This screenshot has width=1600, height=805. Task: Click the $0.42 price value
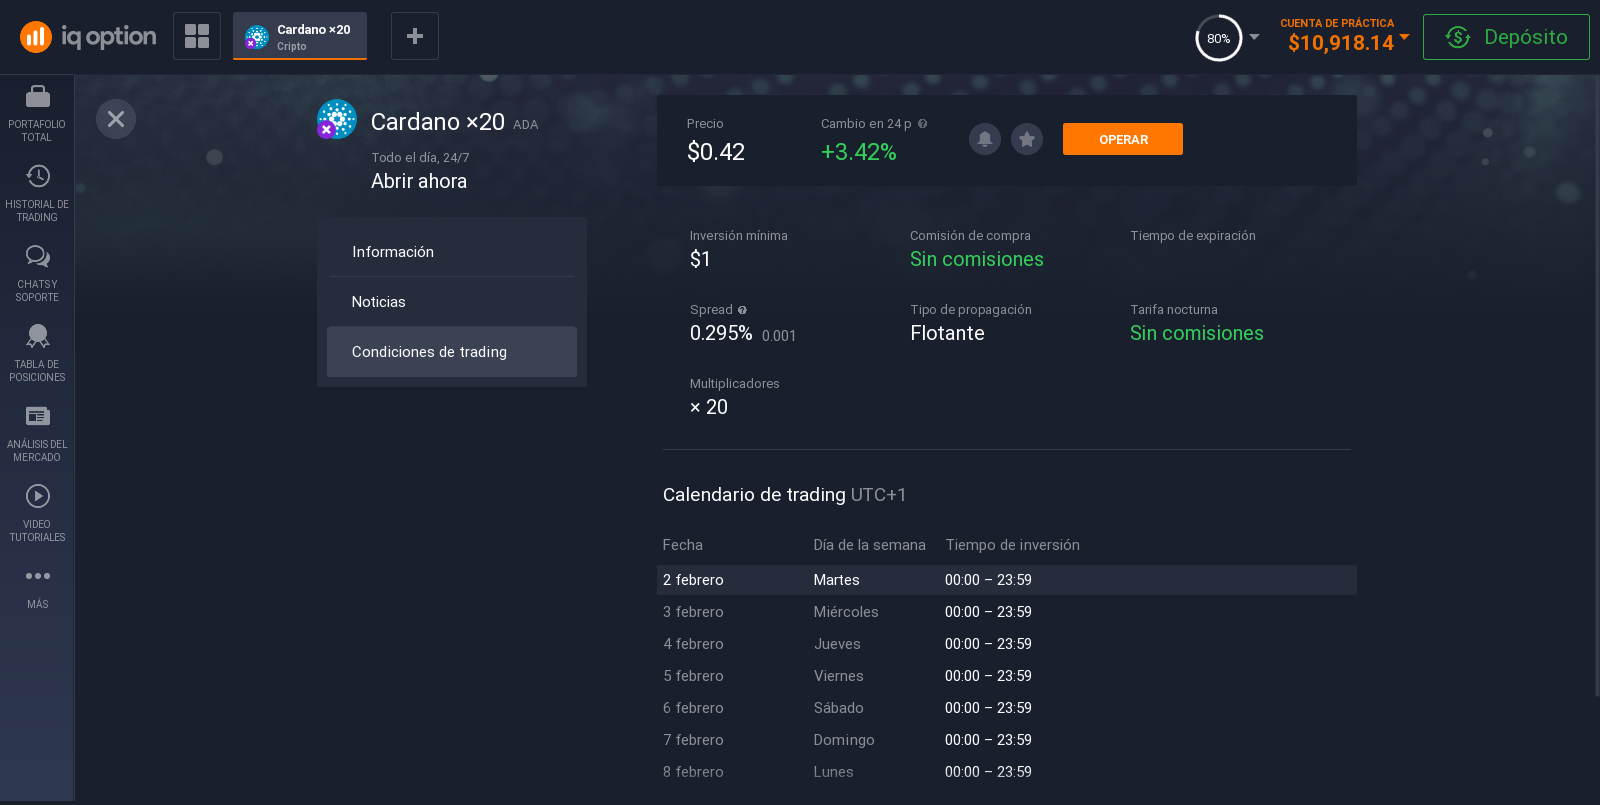[716, 152]
